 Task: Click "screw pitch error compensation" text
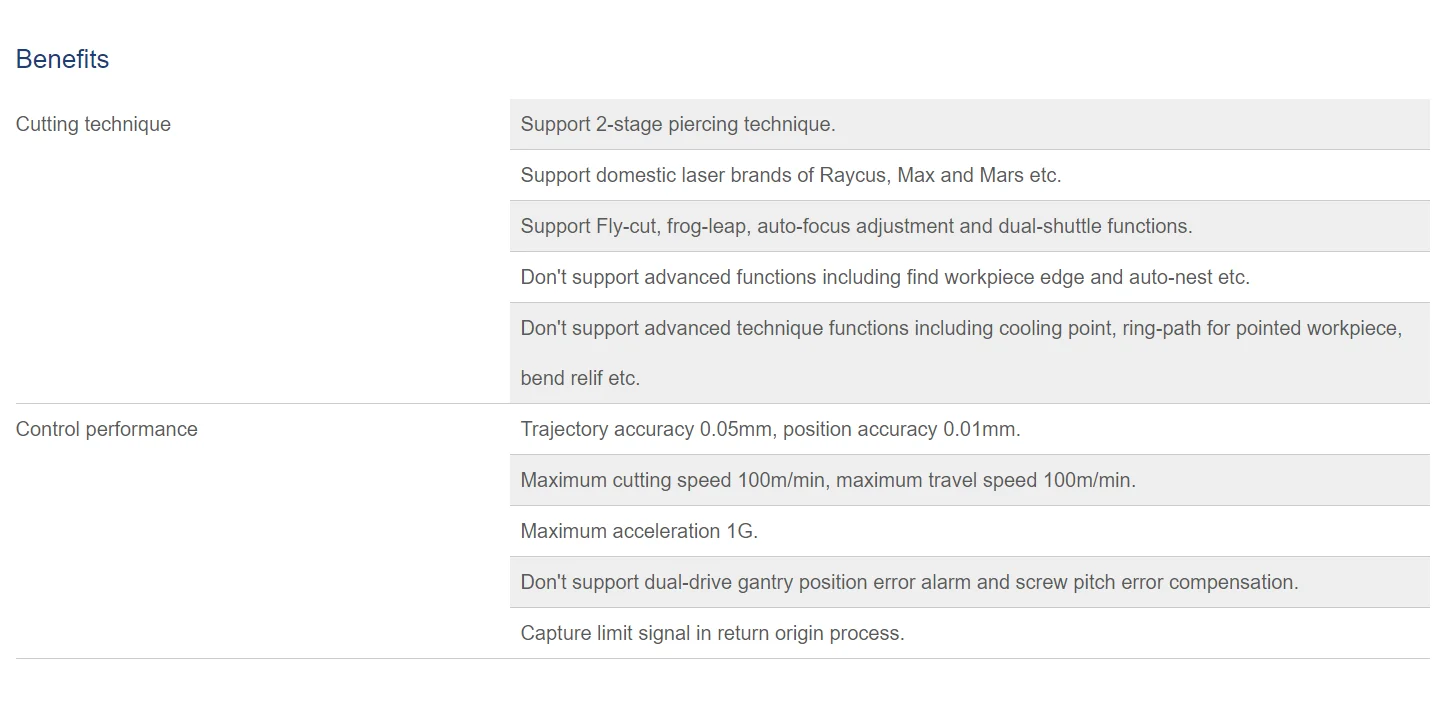tap(1156, 582)
